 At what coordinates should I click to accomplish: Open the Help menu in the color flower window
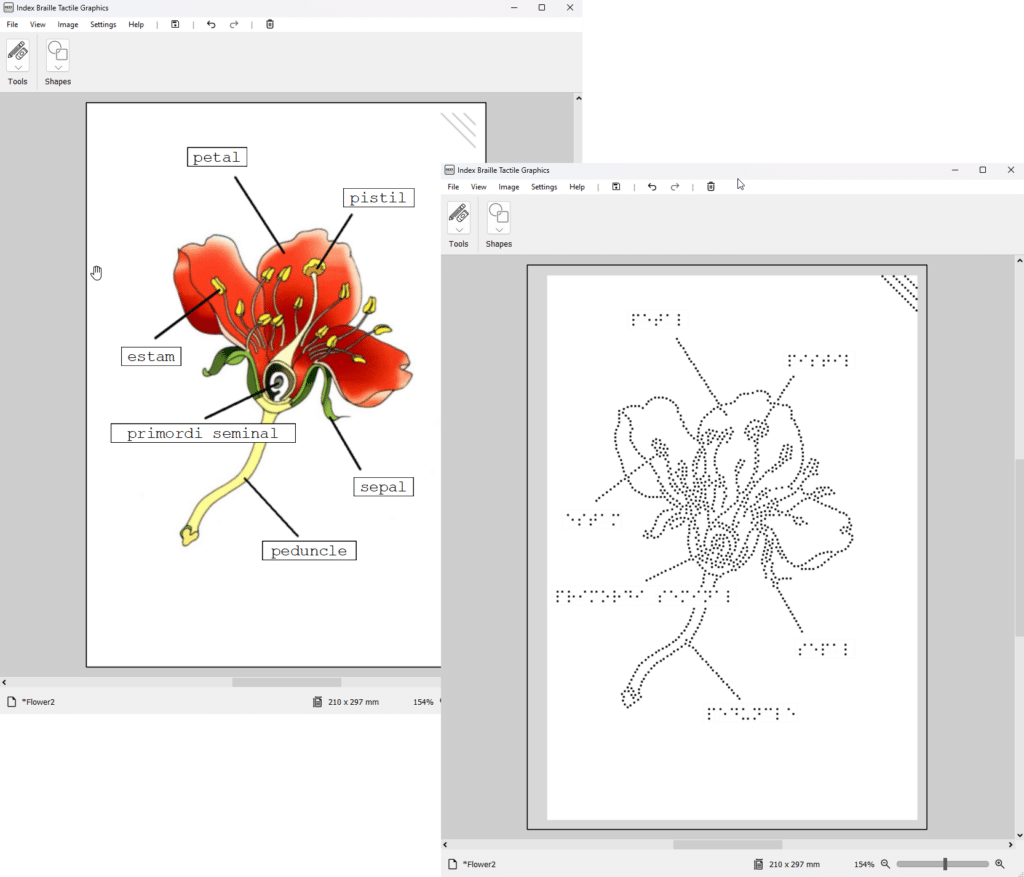(136, 24)
